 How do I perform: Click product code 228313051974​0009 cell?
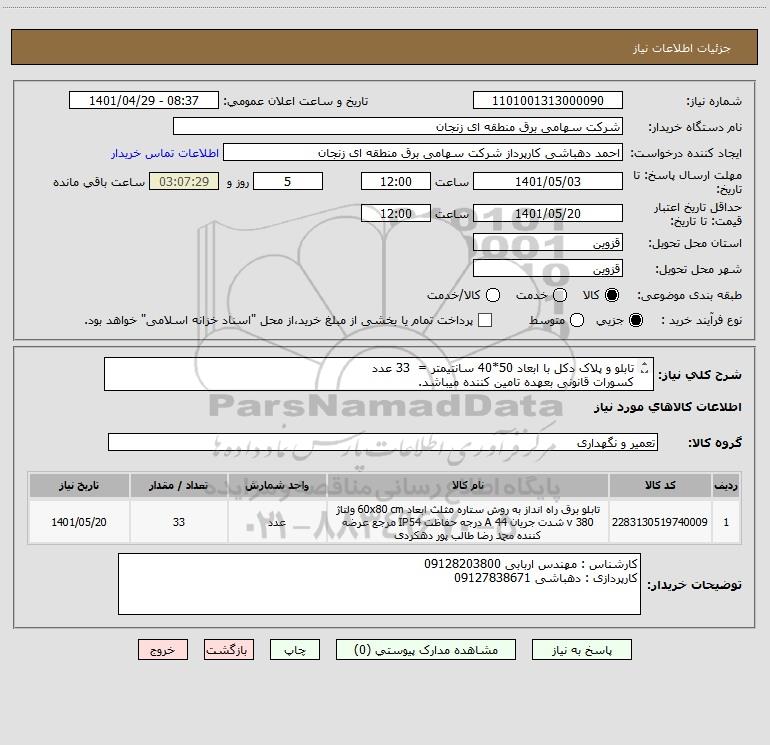click(660, 522)
